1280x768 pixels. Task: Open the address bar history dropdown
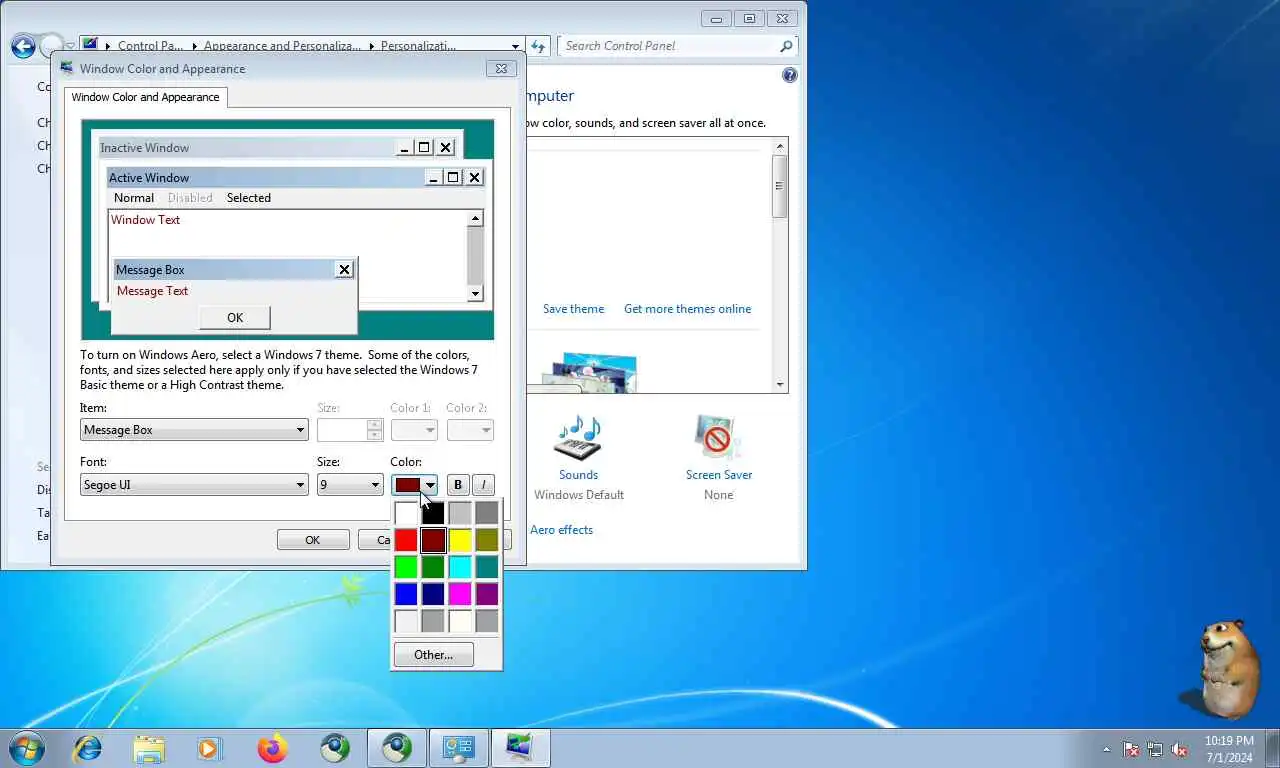[516, 46]
